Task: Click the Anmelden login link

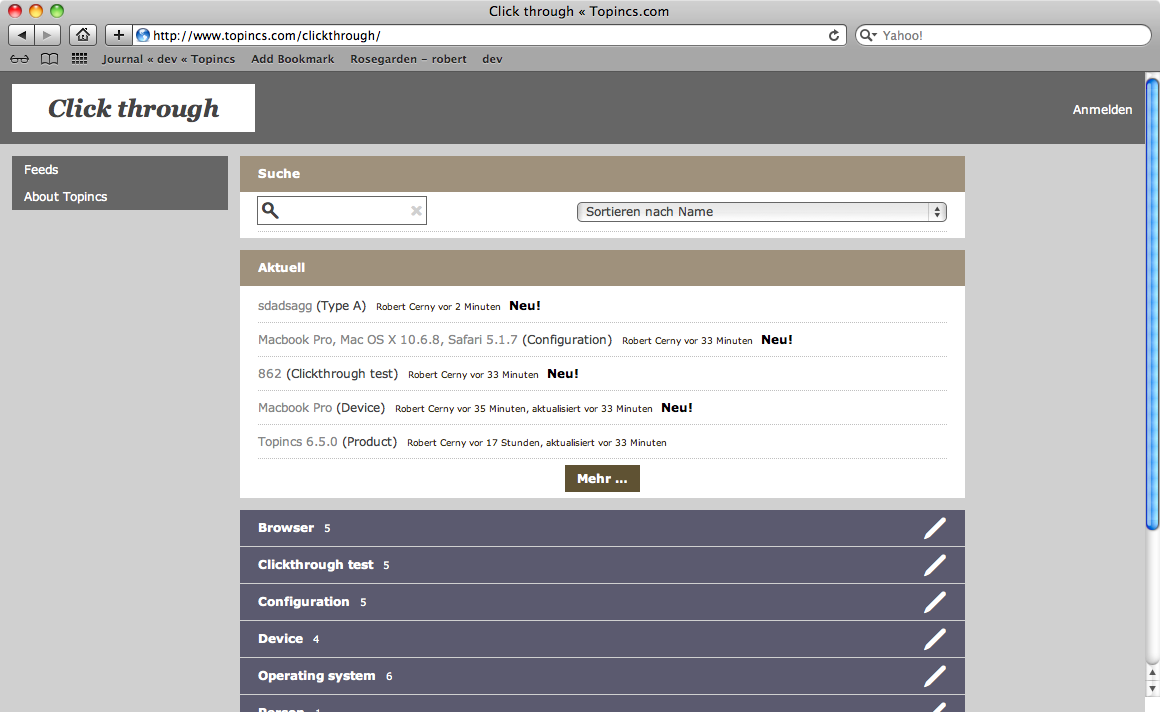Action: pyautogui.click(x=1102, y=110)
